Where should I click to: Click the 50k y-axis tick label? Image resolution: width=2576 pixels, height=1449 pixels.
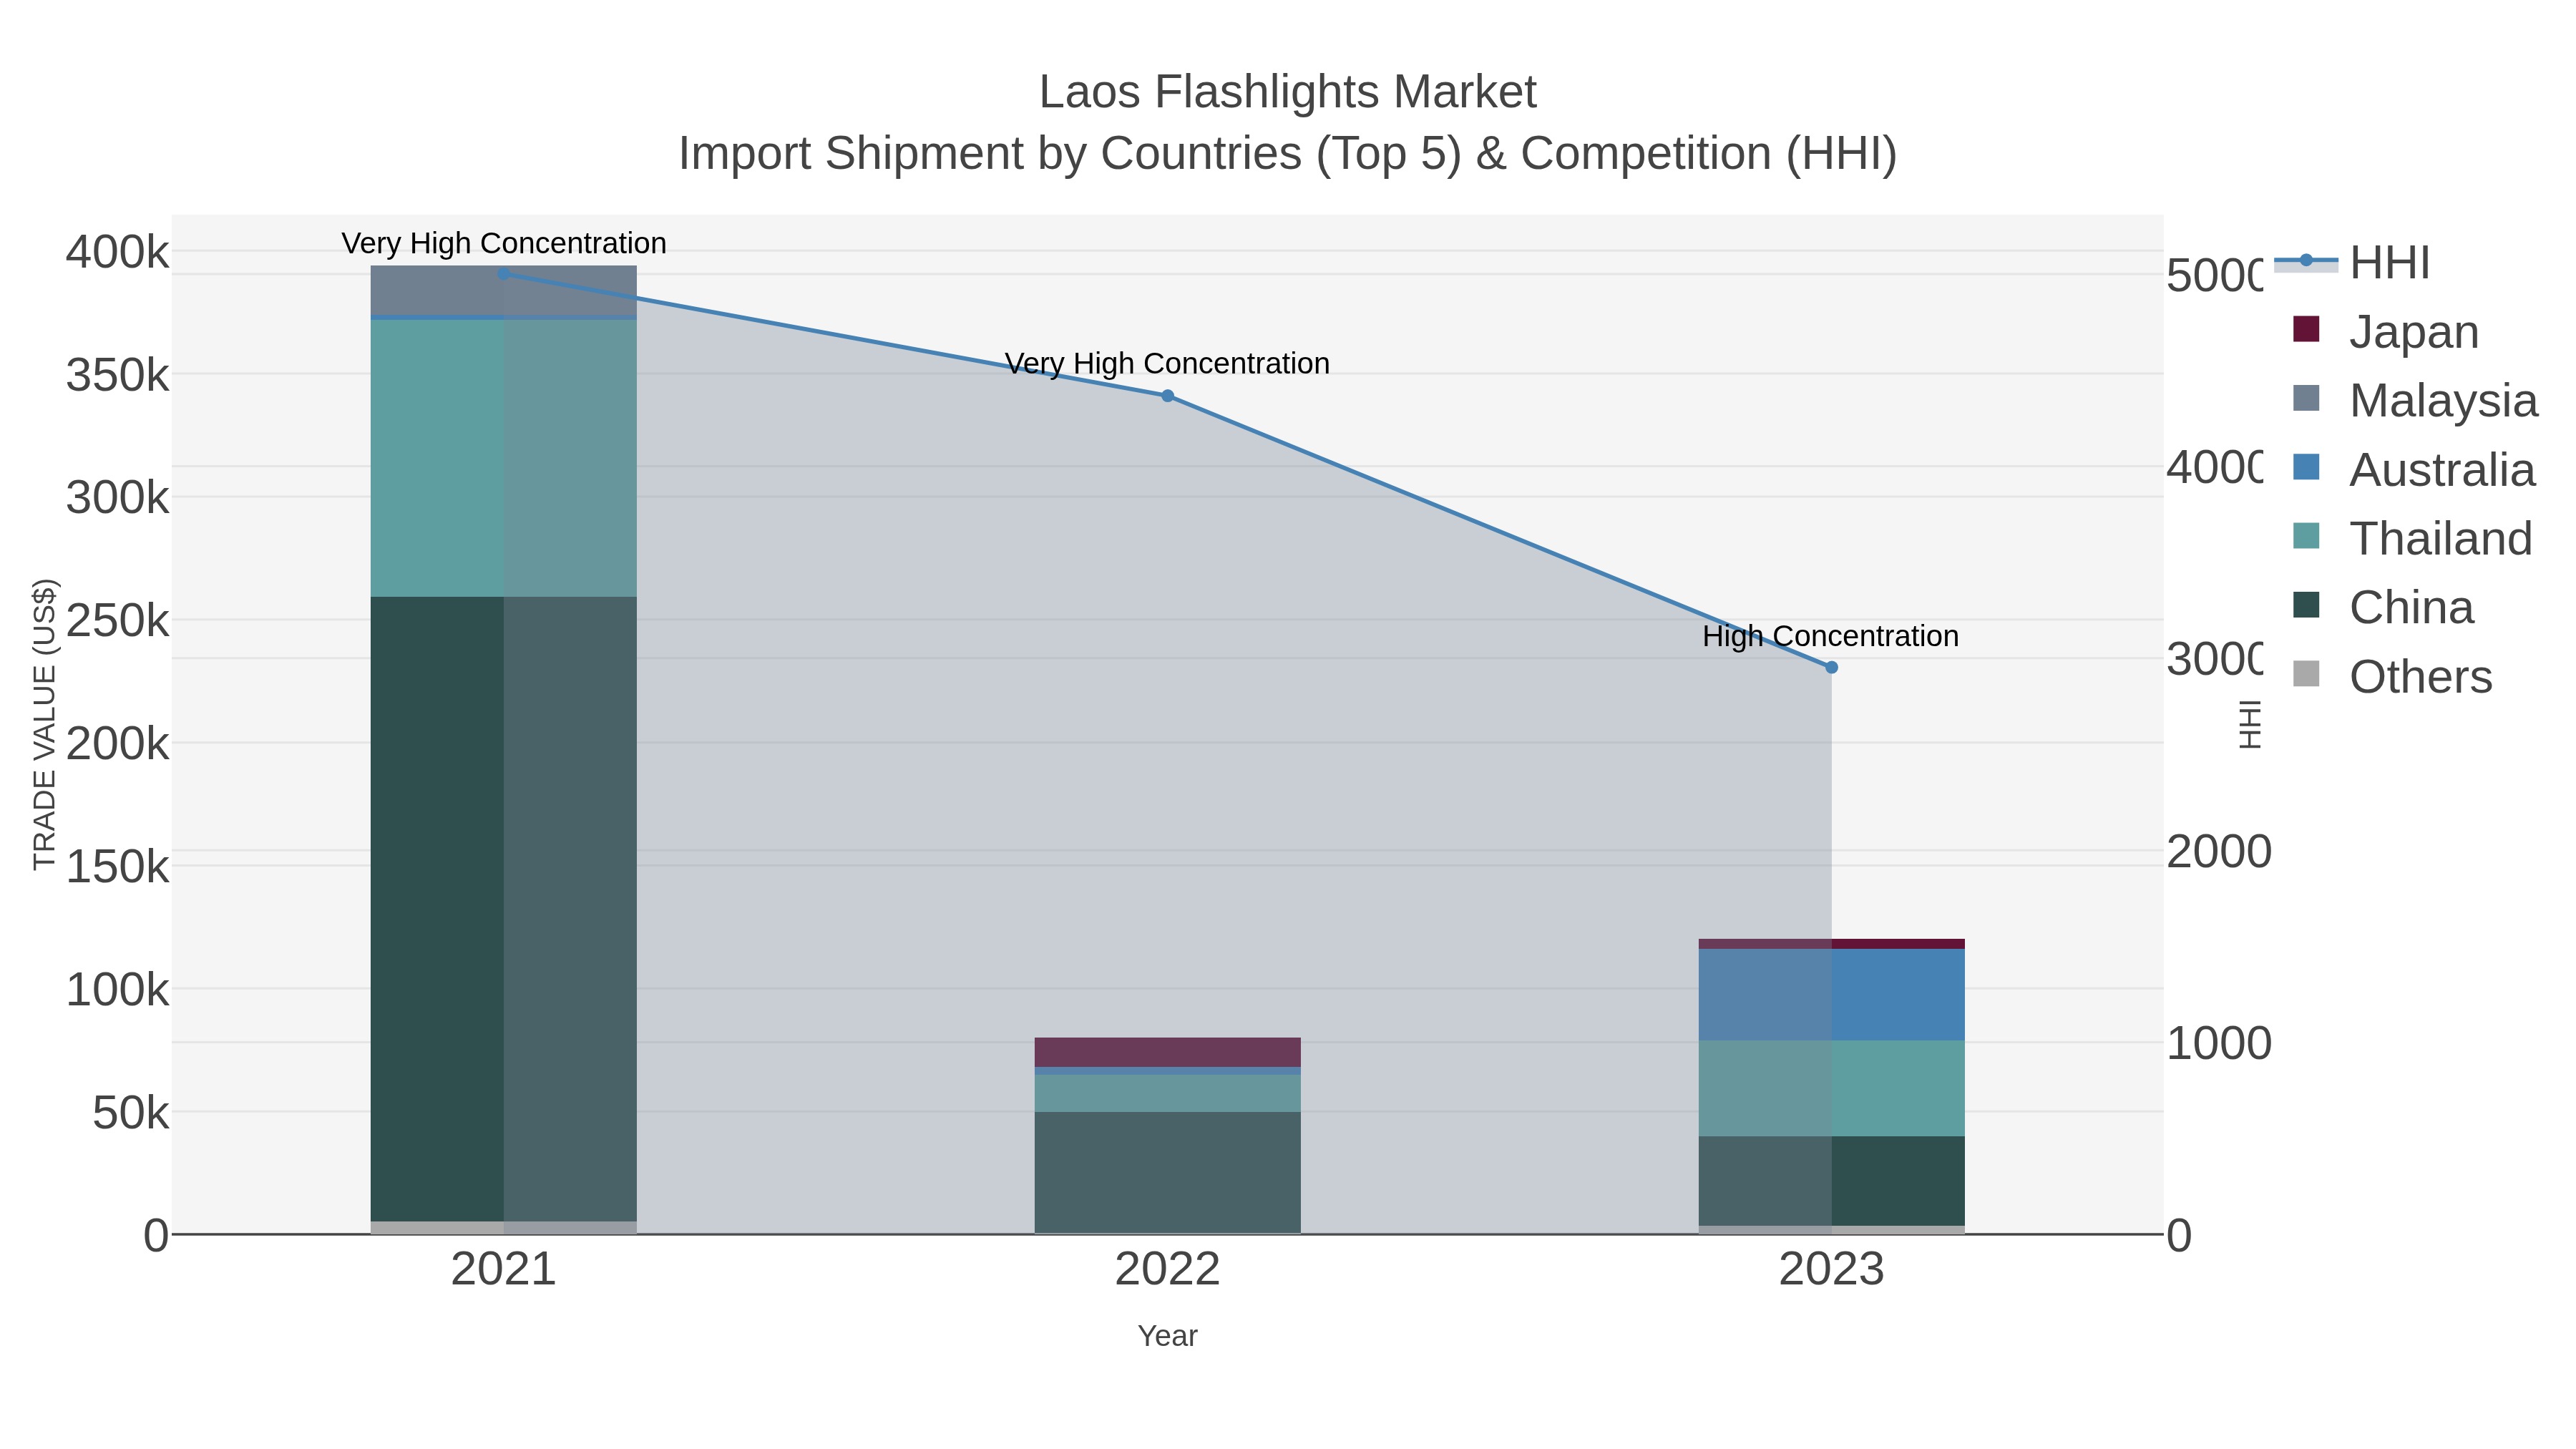point(130,1113)
